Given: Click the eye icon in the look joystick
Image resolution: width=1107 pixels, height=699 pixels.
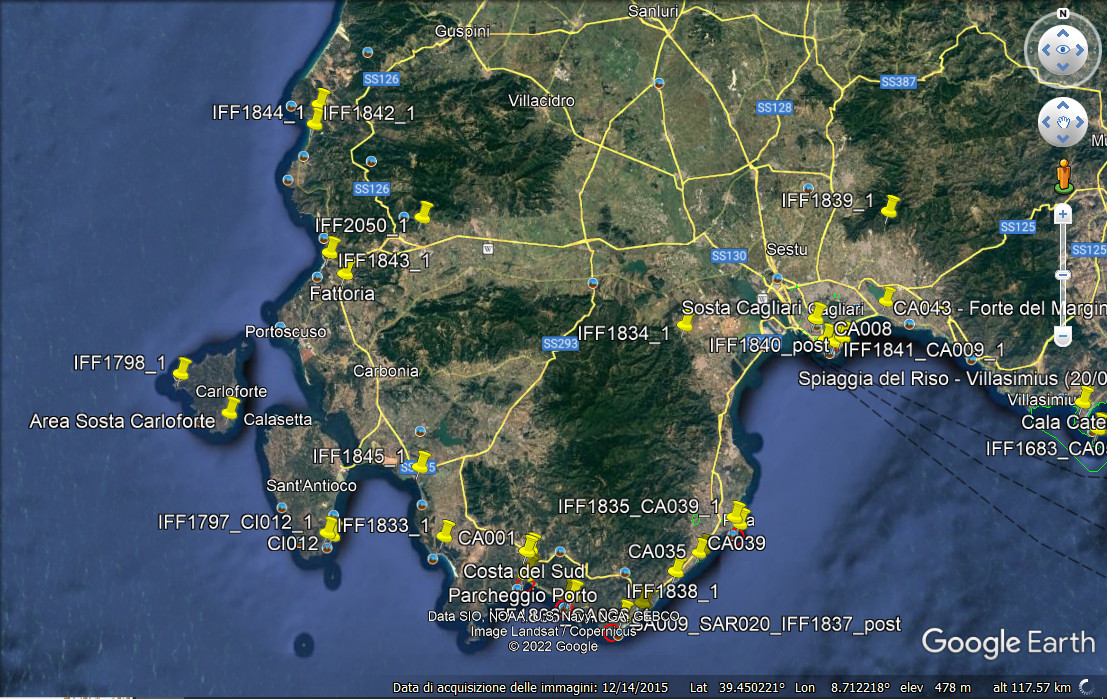Looking at the screenshot, I should 1063,49.
